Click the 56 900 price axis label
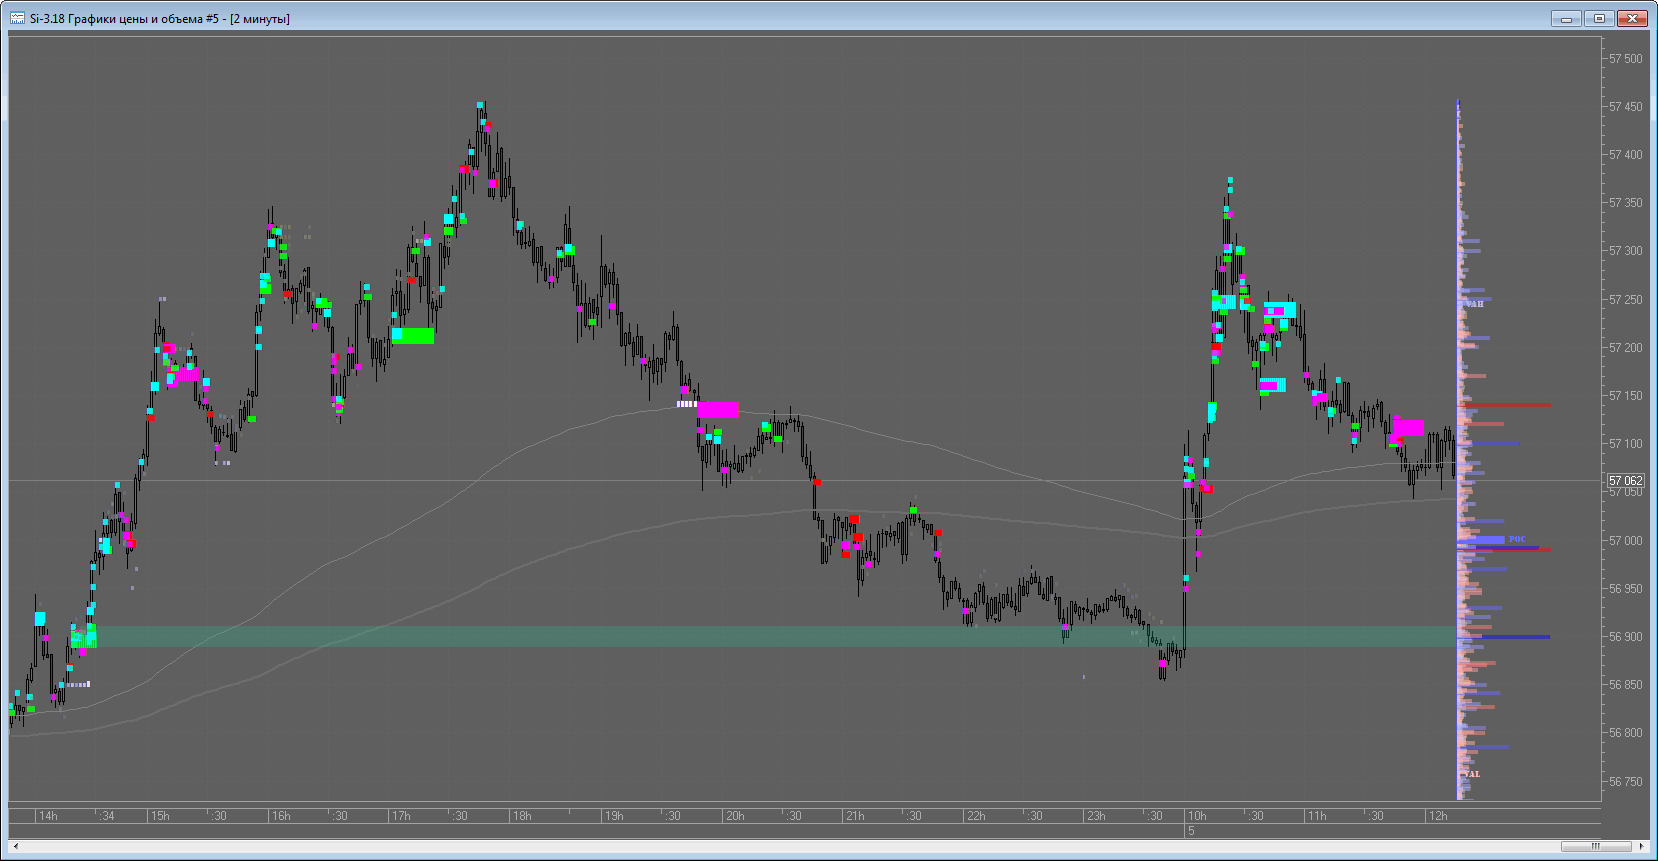 [1625, 637]
